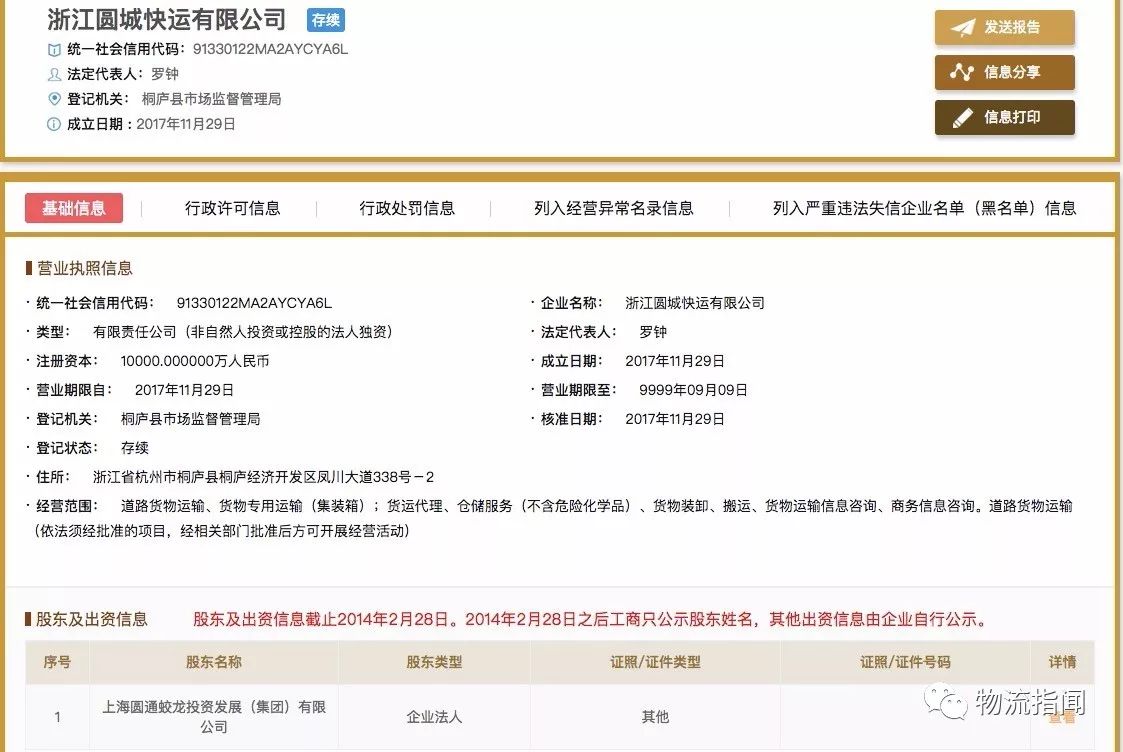Screen dimensions: 1123x752
Task: Click the 信息打印 print button
Action: pos(1004,117)
